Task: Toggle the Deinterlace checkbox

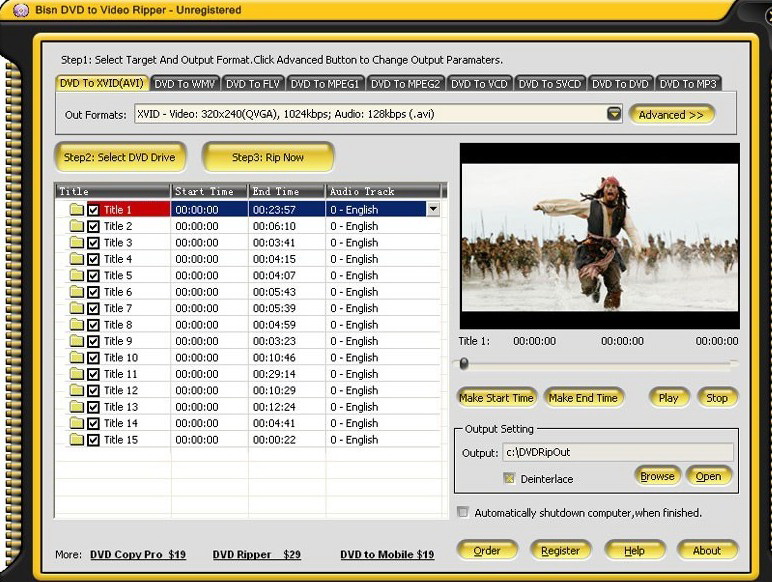Action: pos(509,478)
